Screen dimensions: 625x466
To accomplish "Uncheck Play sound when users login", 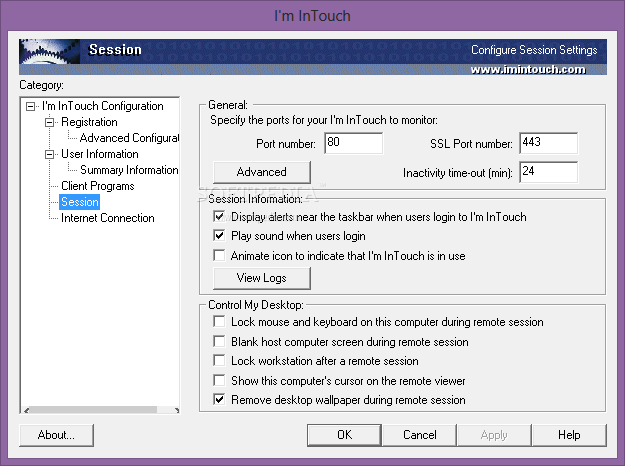I will pos(219,236).
